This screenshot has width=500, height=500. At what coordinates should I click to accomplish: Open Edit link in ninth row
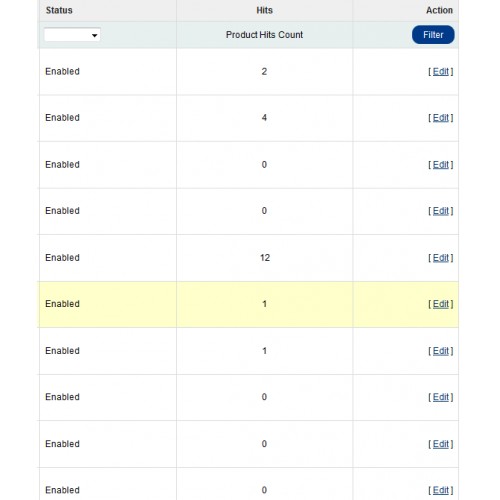pos(441,444)
